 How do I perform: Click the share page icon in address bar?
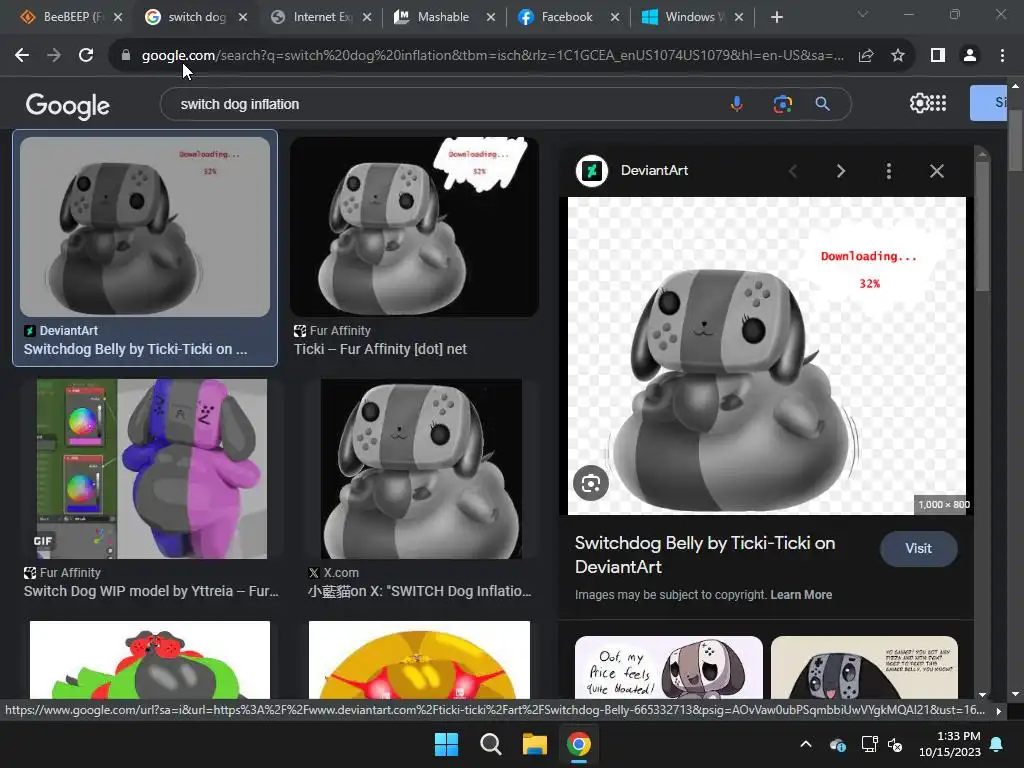point(866,56)
